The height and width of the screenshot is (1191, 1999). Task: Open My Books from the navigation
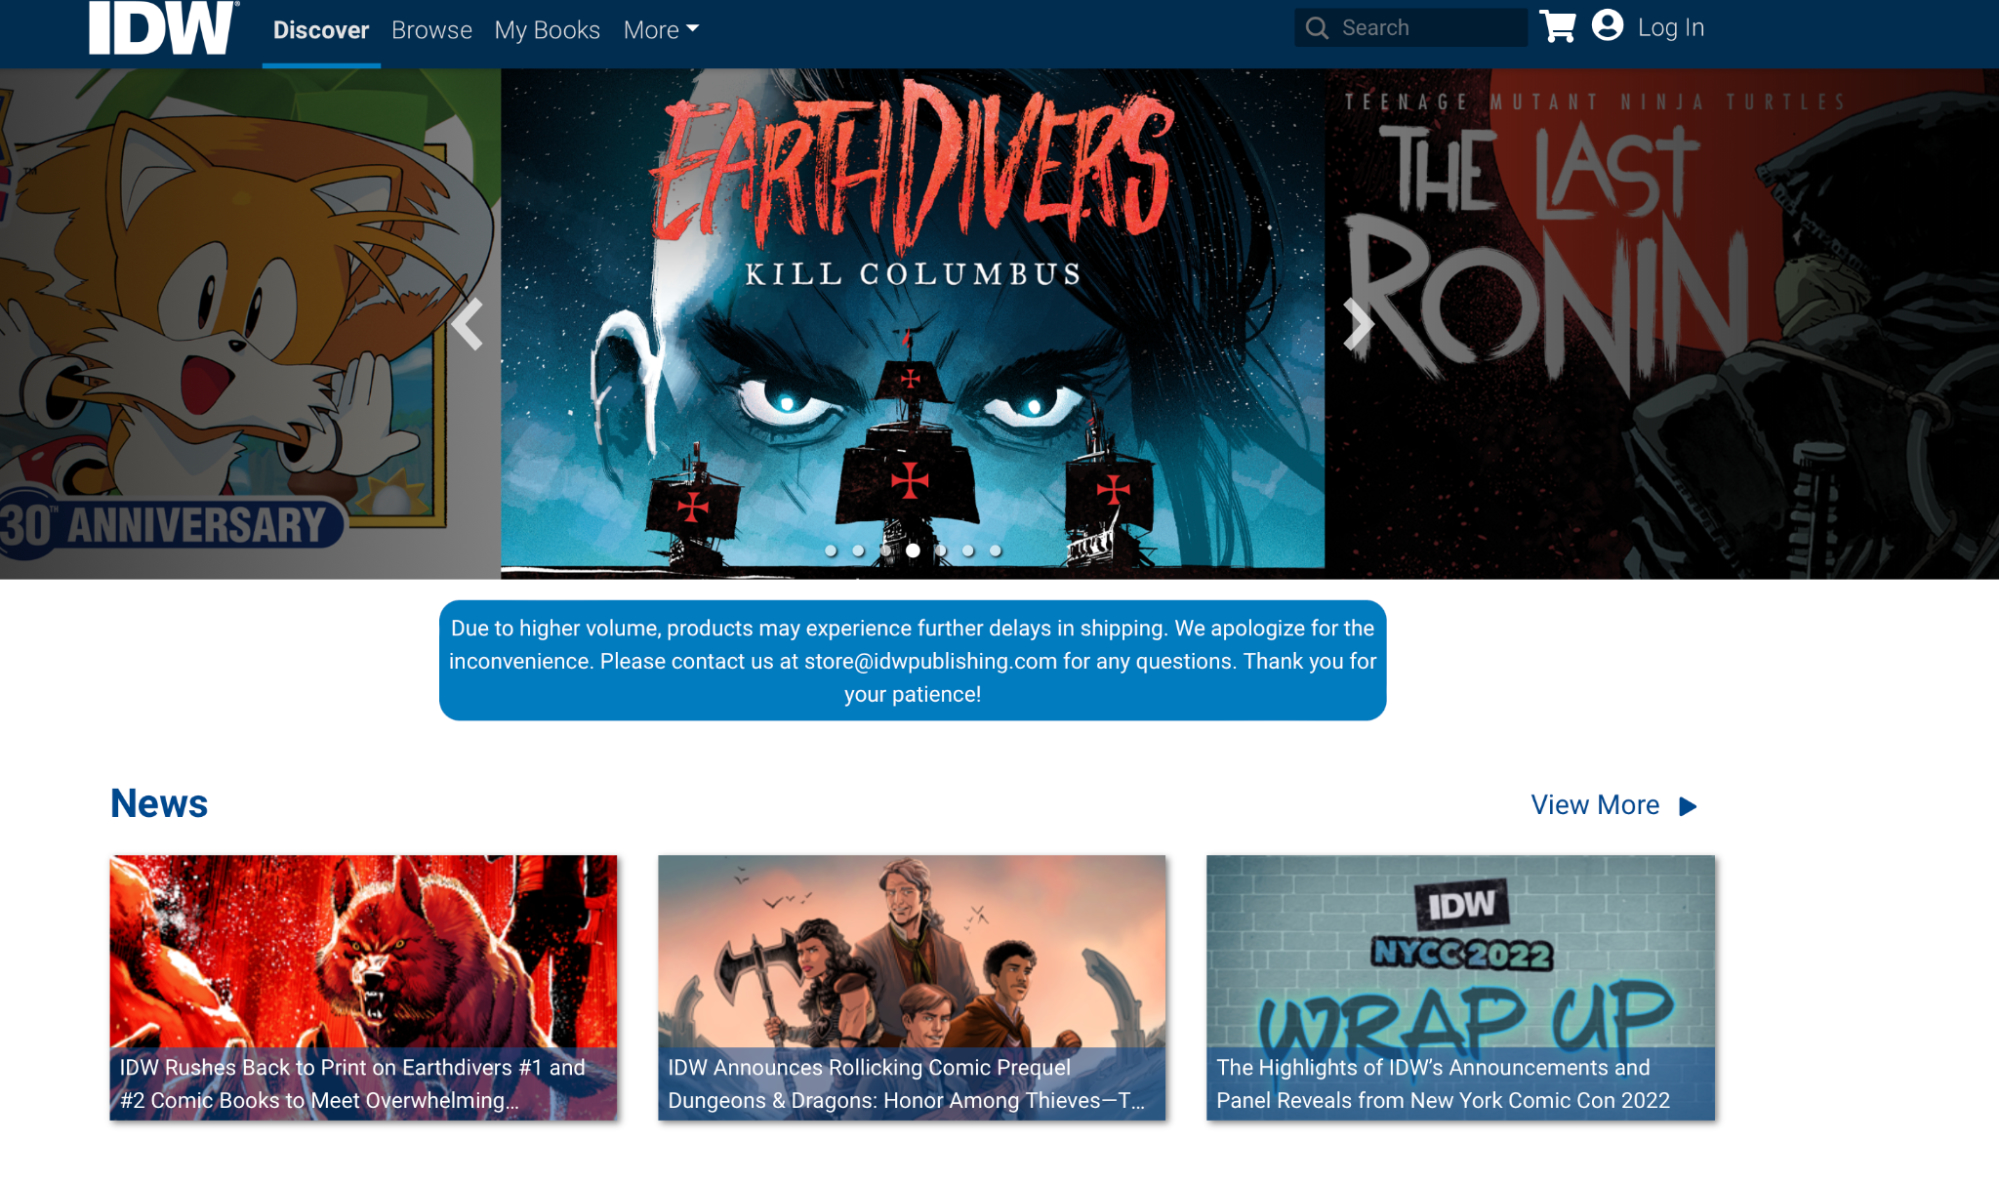click(x=546, y=29)
